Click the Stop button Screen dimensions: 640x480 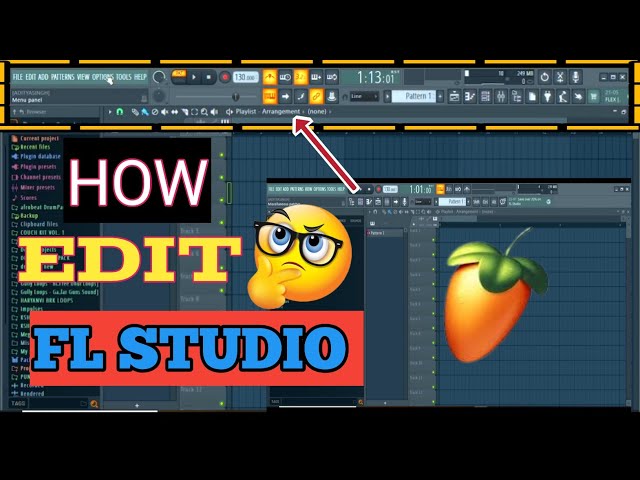click(x=209, y=77)
